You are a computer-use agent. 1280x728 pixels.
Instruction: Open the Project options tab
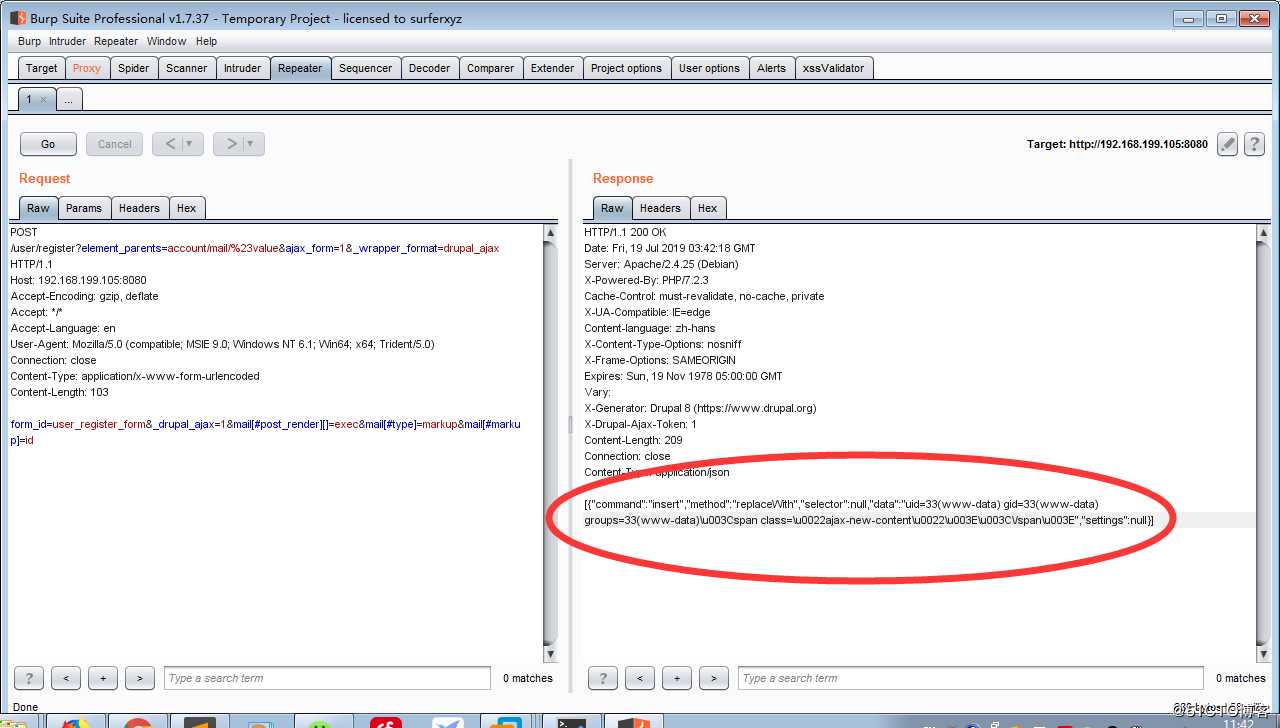[x=626, y=68]
